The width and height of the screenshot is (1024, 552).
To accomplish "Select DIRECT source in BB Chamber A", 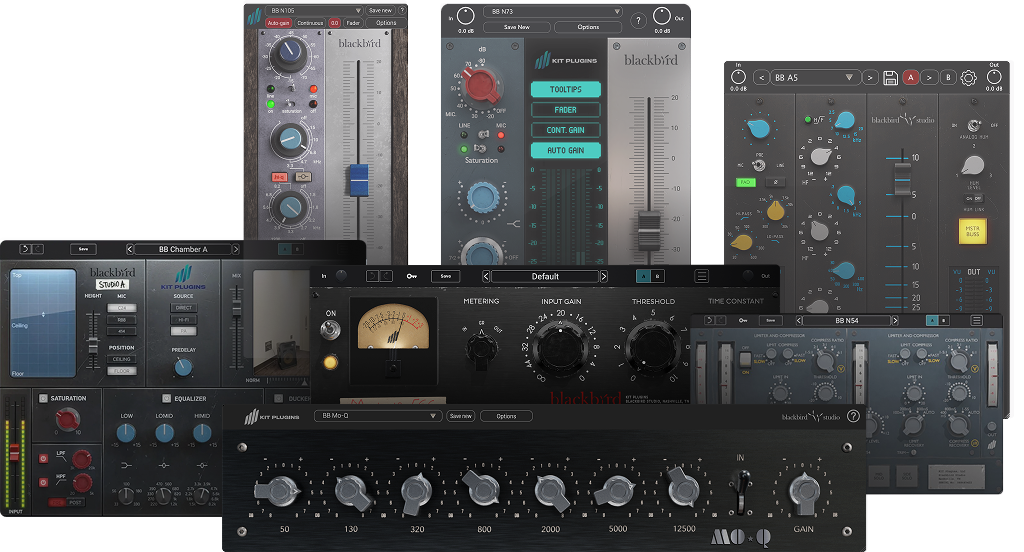I will pyautogui.click(x=184, y=307).
